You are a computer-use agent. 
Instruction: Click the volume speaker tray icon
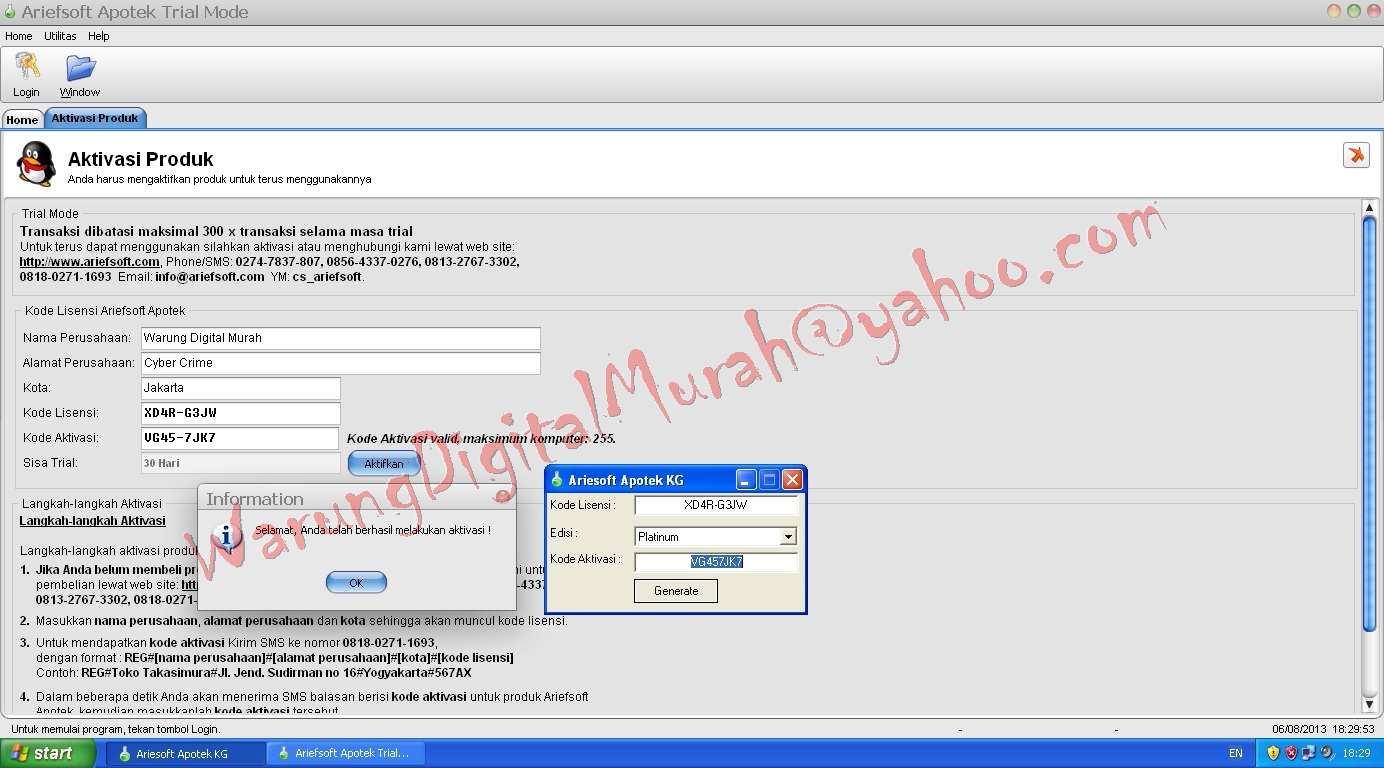(1327, 753)
